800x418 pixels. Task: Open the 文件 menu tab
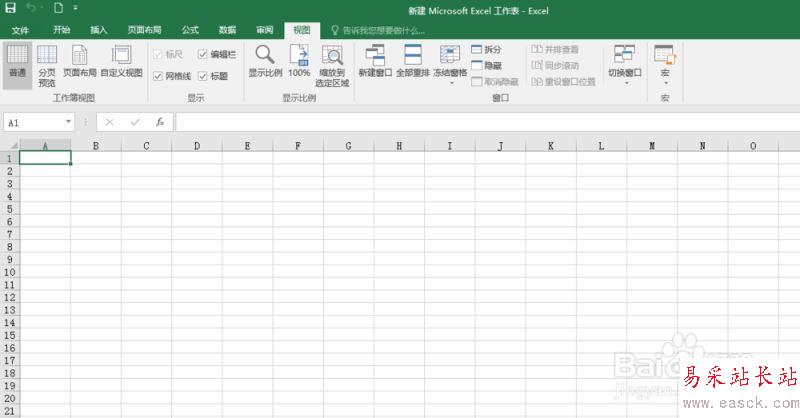tap(20, 30)
